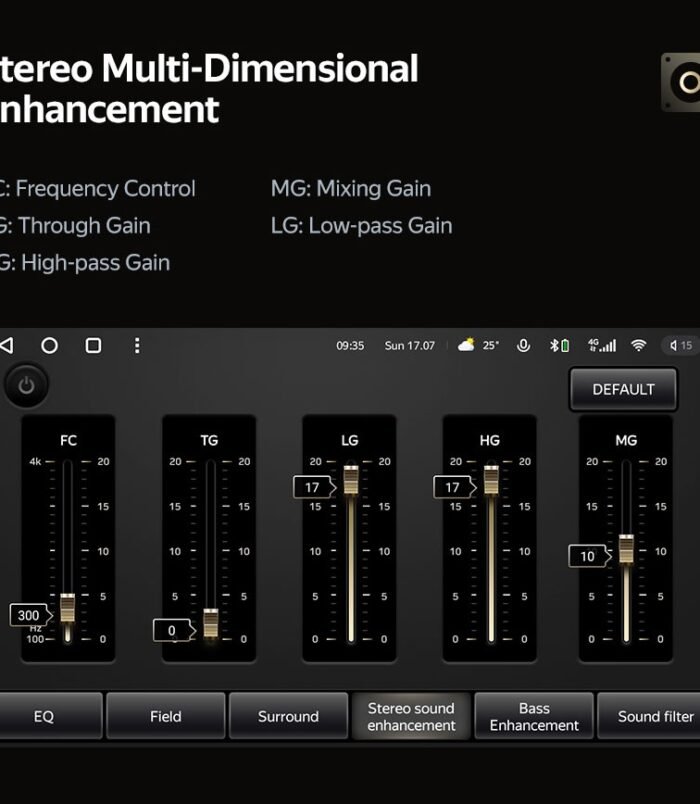Screen dimensions: 700x804
Task: Toggle the sound enhancement power button
Action: (x=26, y=386)
